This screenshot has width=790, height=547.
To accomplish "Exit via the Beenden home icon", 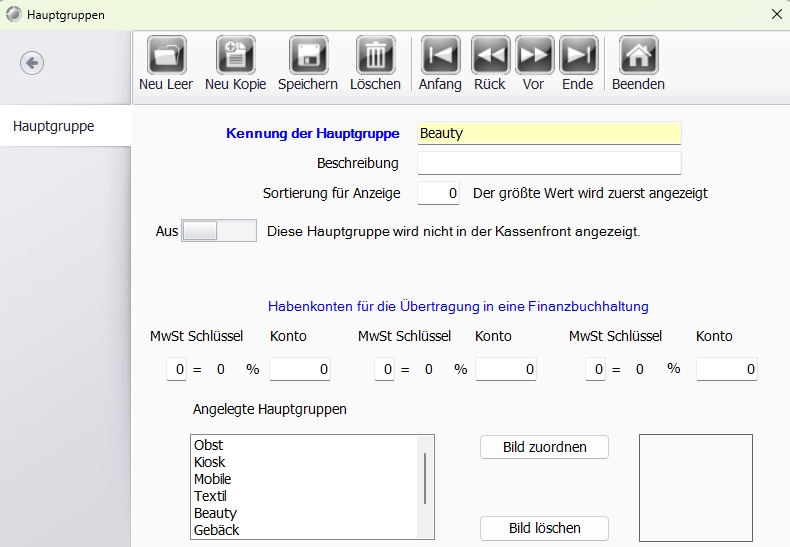I will [638, 55].
